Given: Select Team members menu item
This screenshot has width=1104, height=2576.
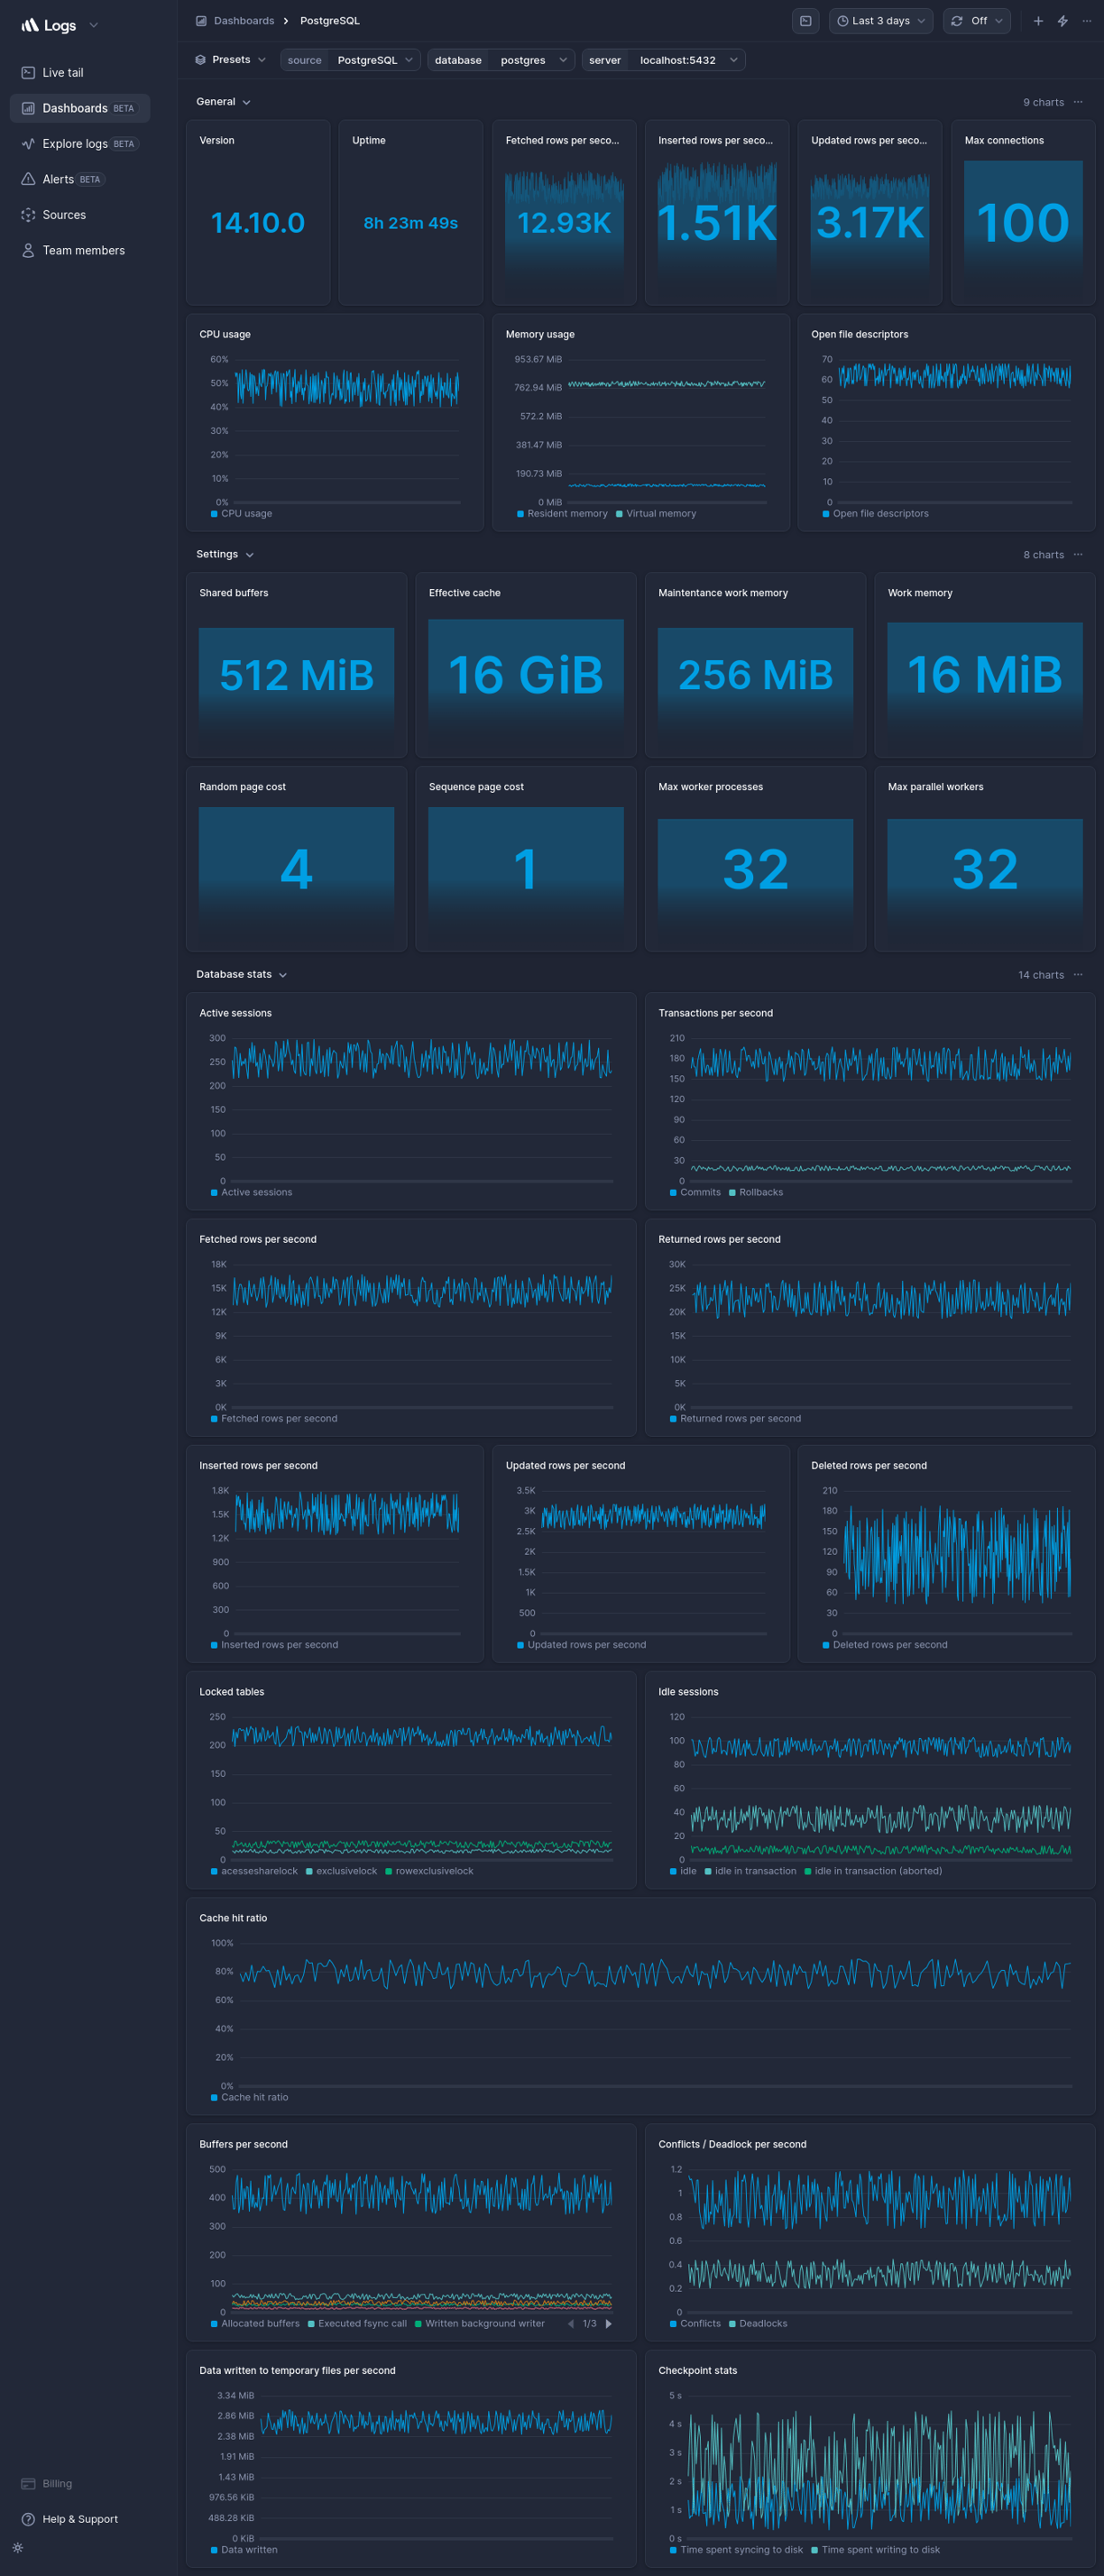Looking at the screenshot, I should click(x=80, y=251).
